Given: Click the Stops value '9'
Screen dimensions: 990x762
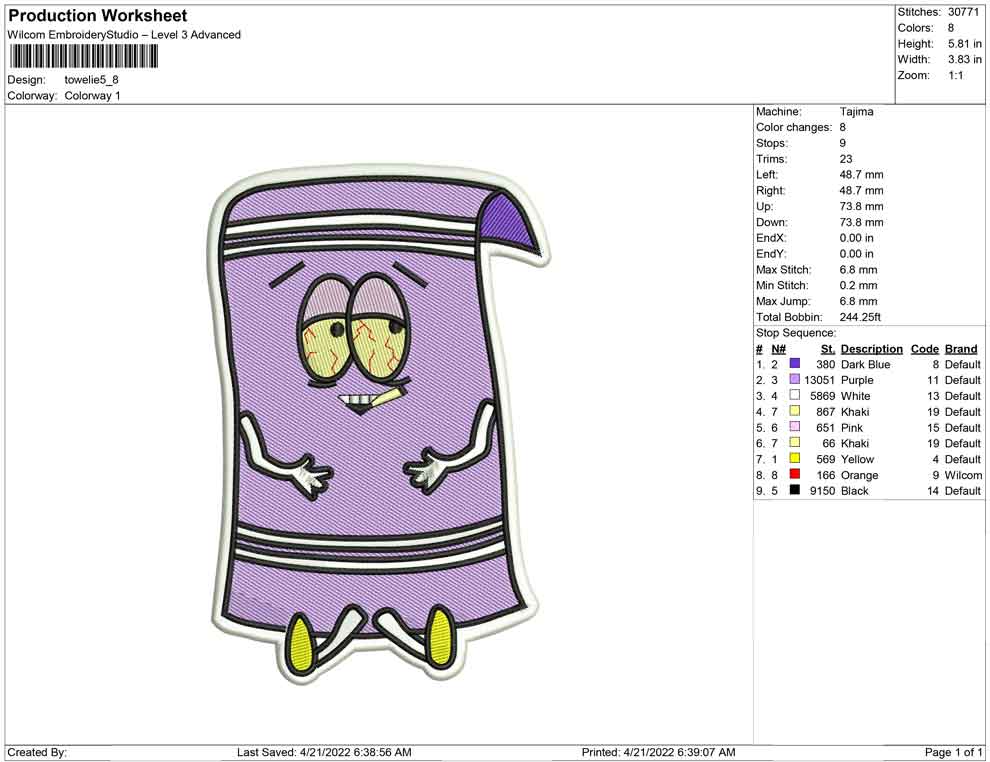Looking at the screenshot, I should (842, 143).
